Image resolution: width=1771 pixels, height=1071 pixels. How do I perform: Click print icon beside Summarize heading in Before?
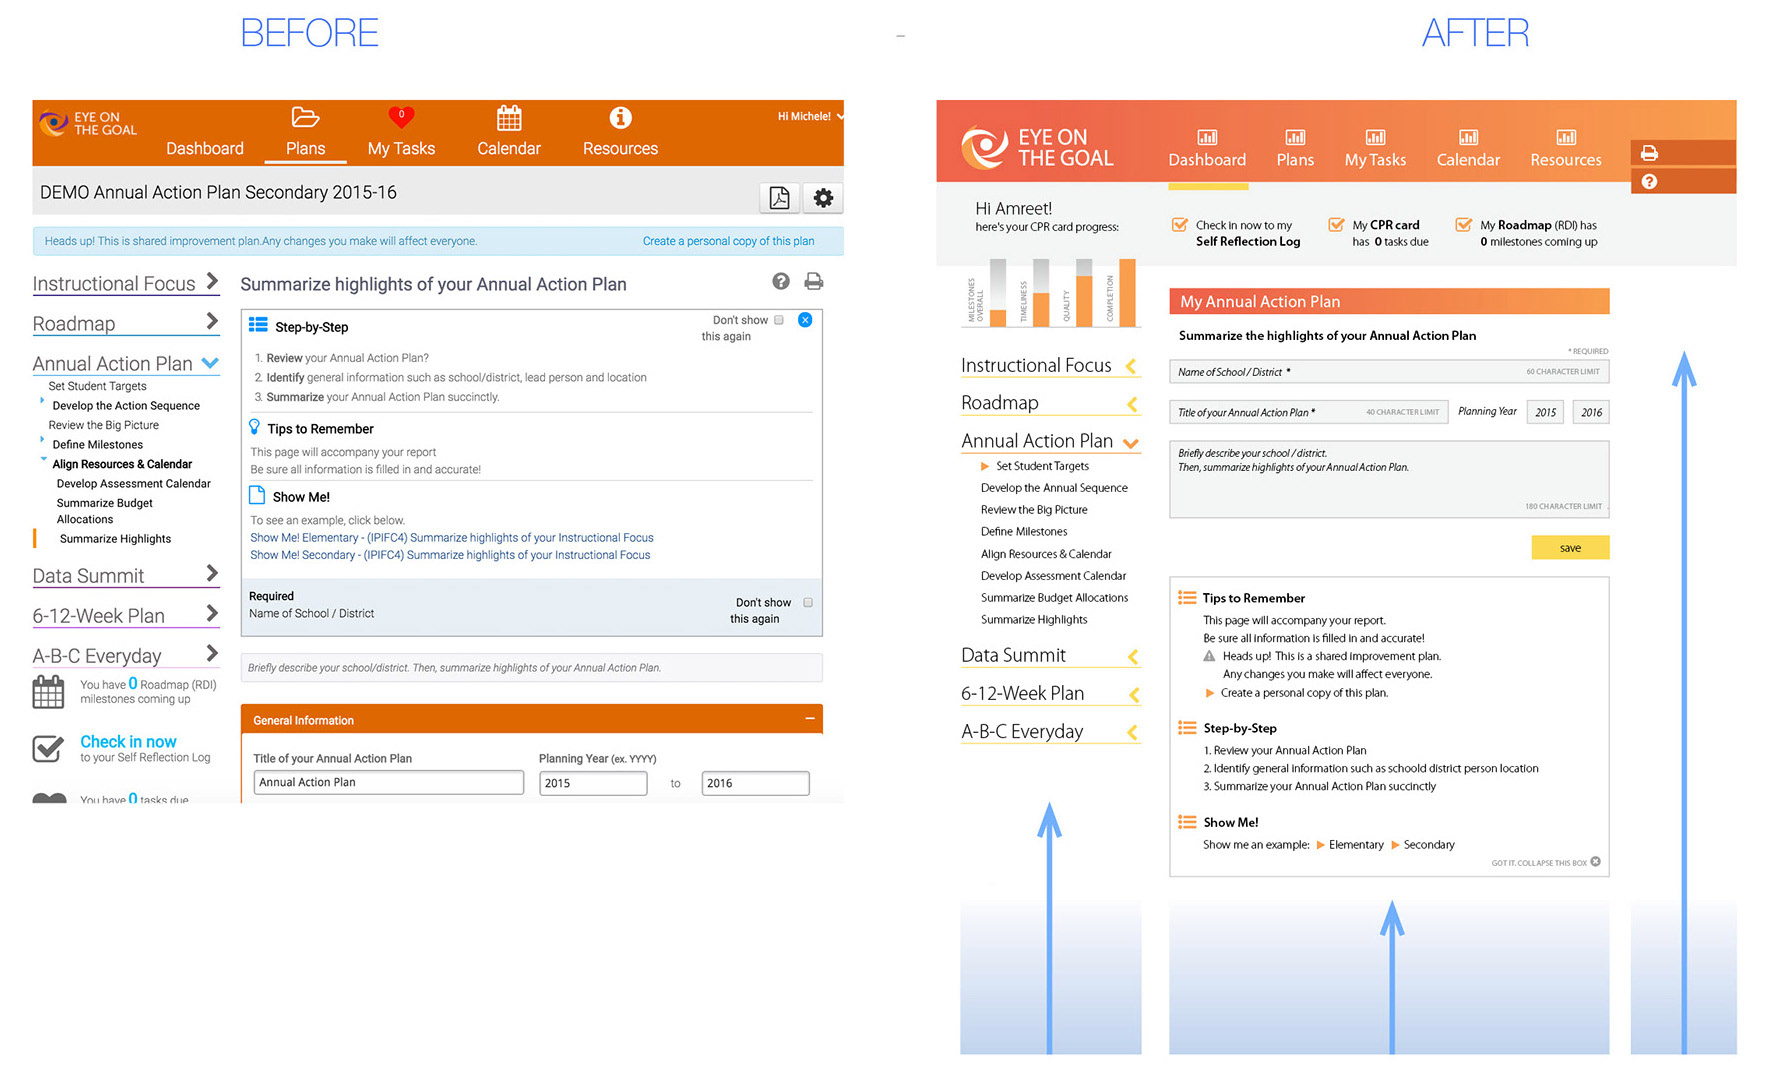[814, 282]
